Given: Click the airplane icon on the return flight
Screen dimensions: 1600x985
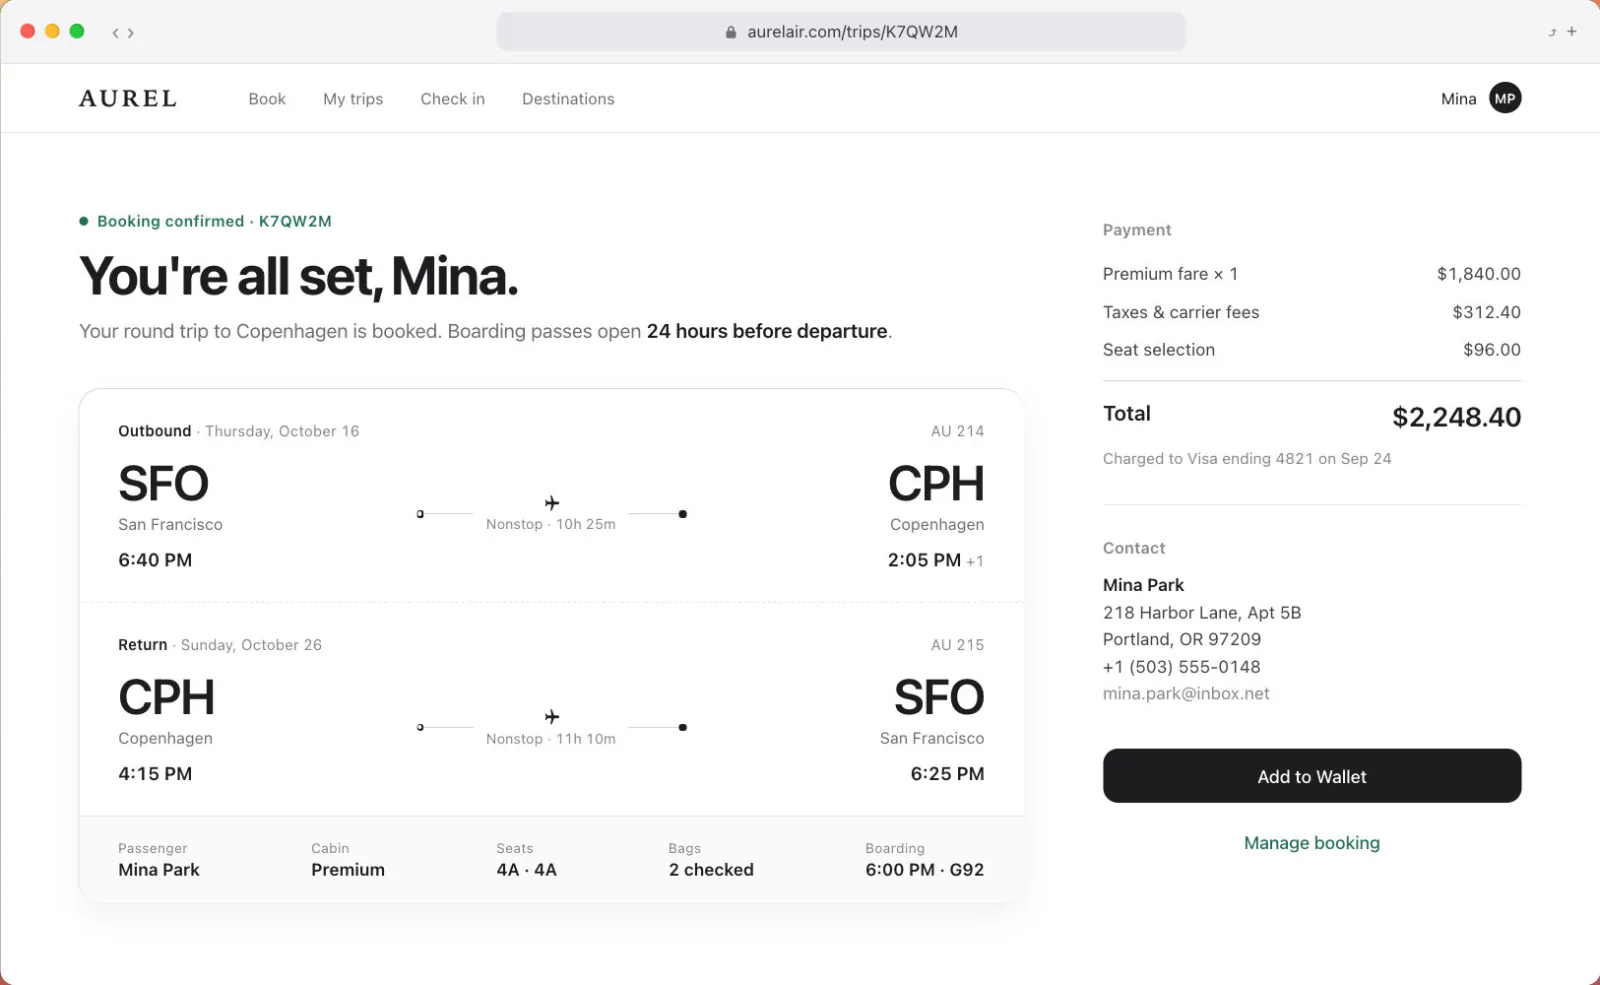Looking at the screenshot, I should coord(552,717).
